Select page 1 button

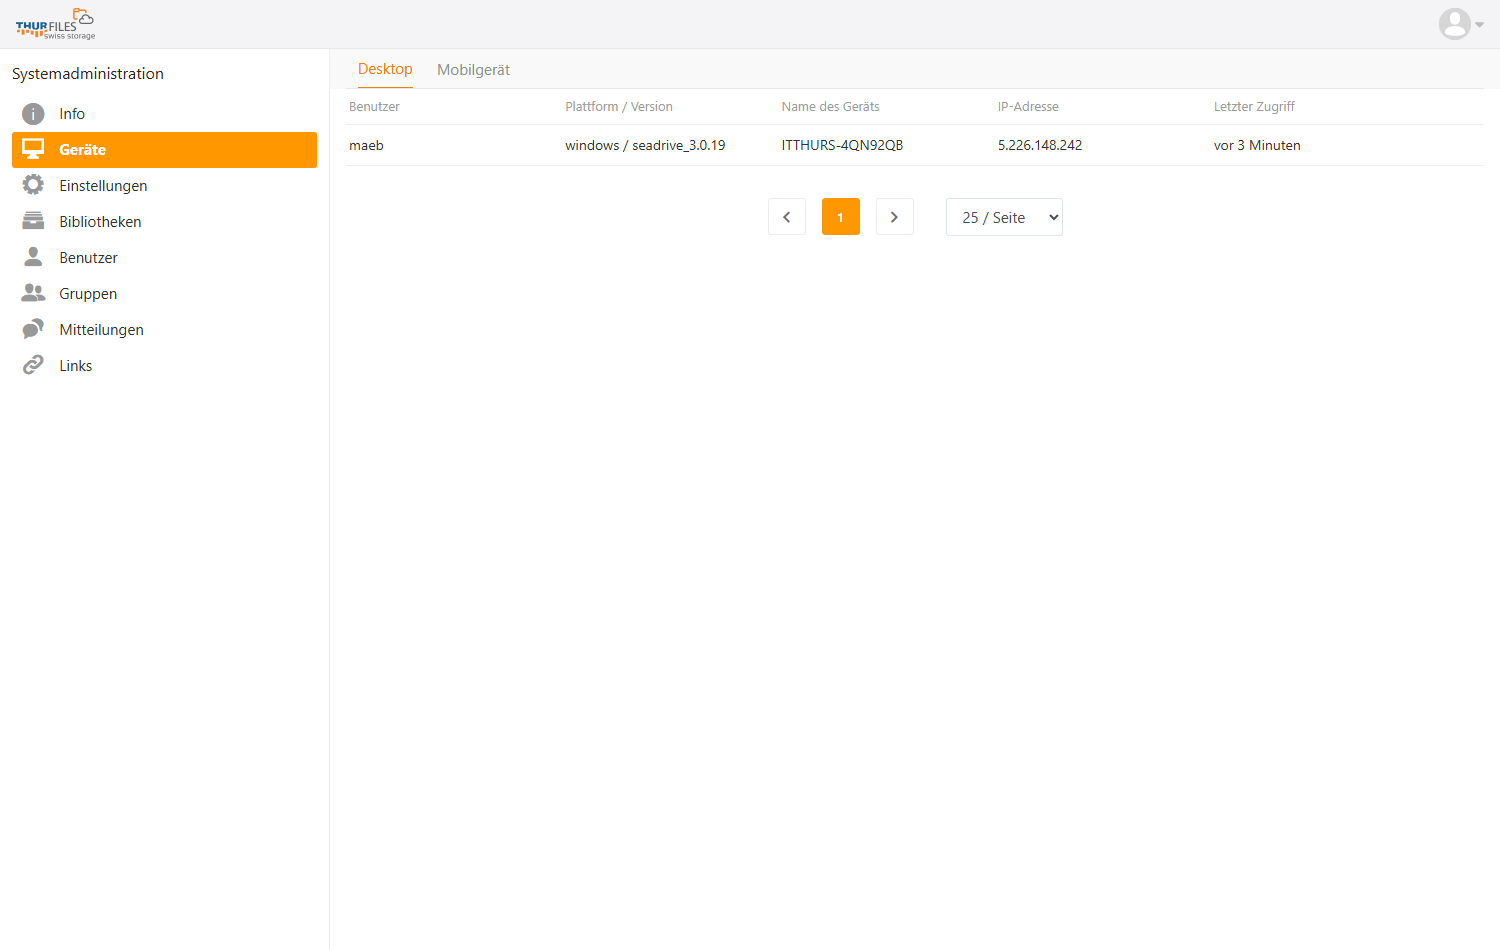[x=841, y=217]
